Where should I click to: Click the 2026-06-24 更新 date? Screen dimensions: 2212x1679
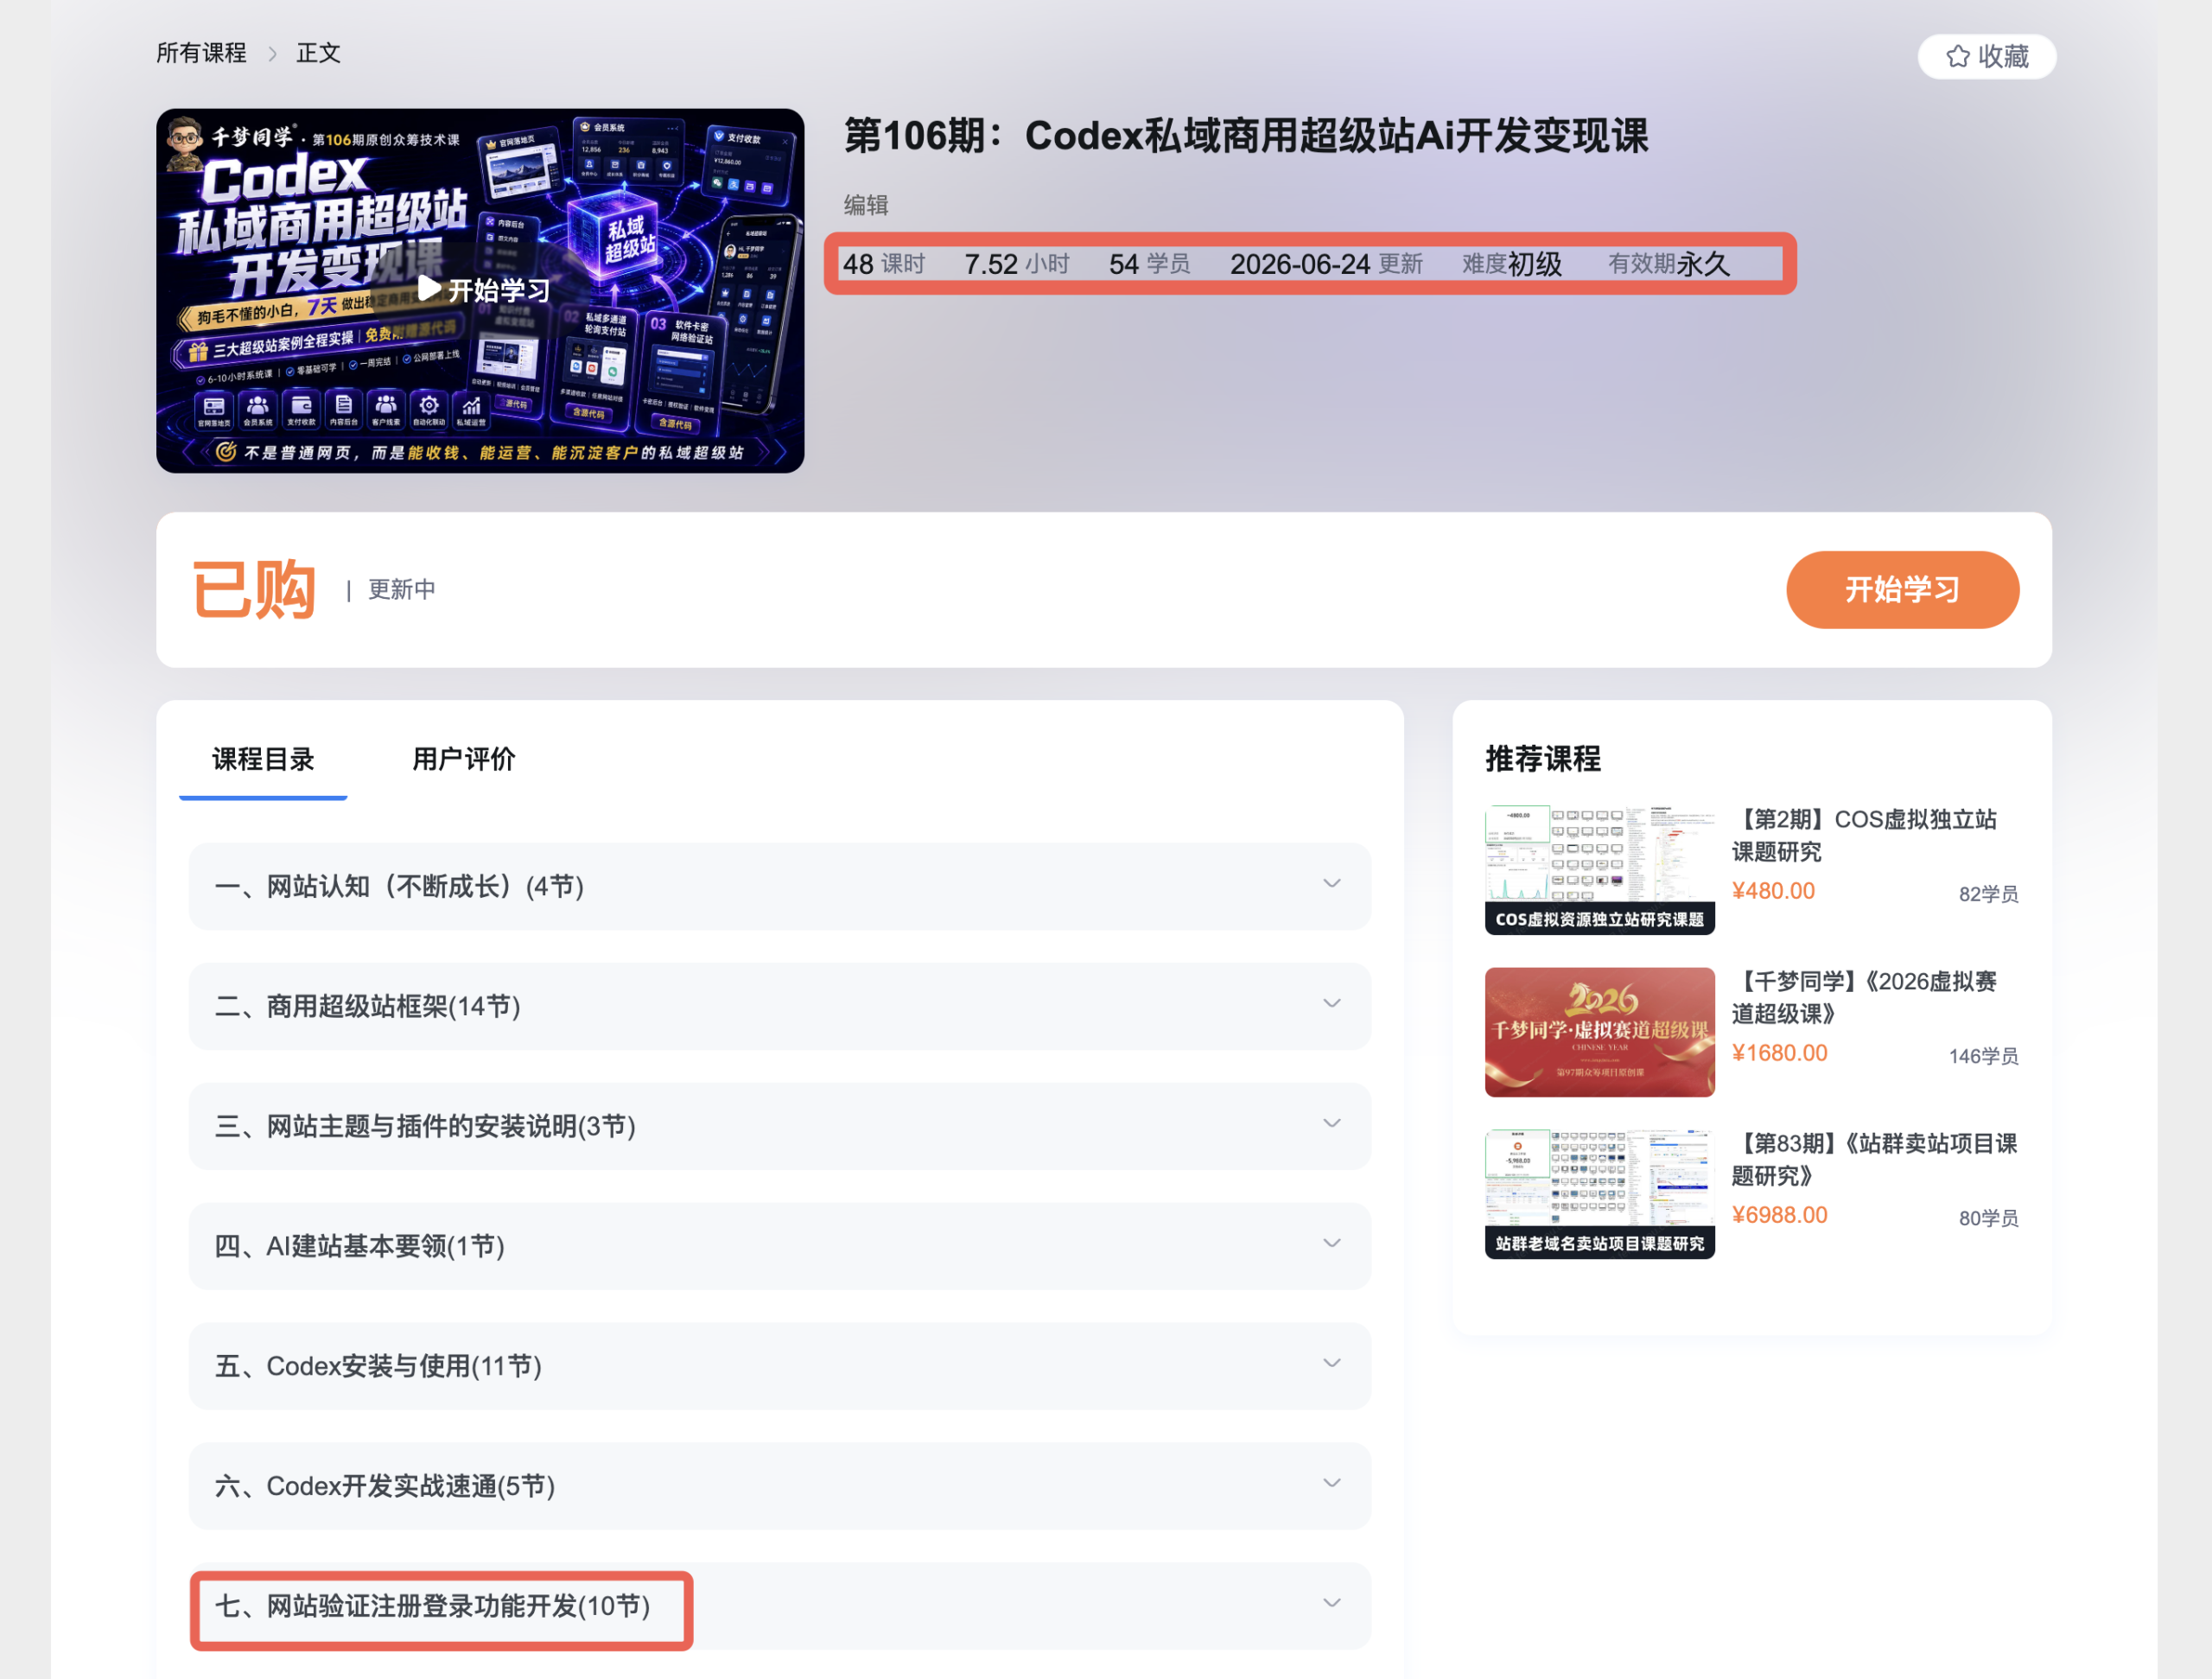[x=1326, y=264]
